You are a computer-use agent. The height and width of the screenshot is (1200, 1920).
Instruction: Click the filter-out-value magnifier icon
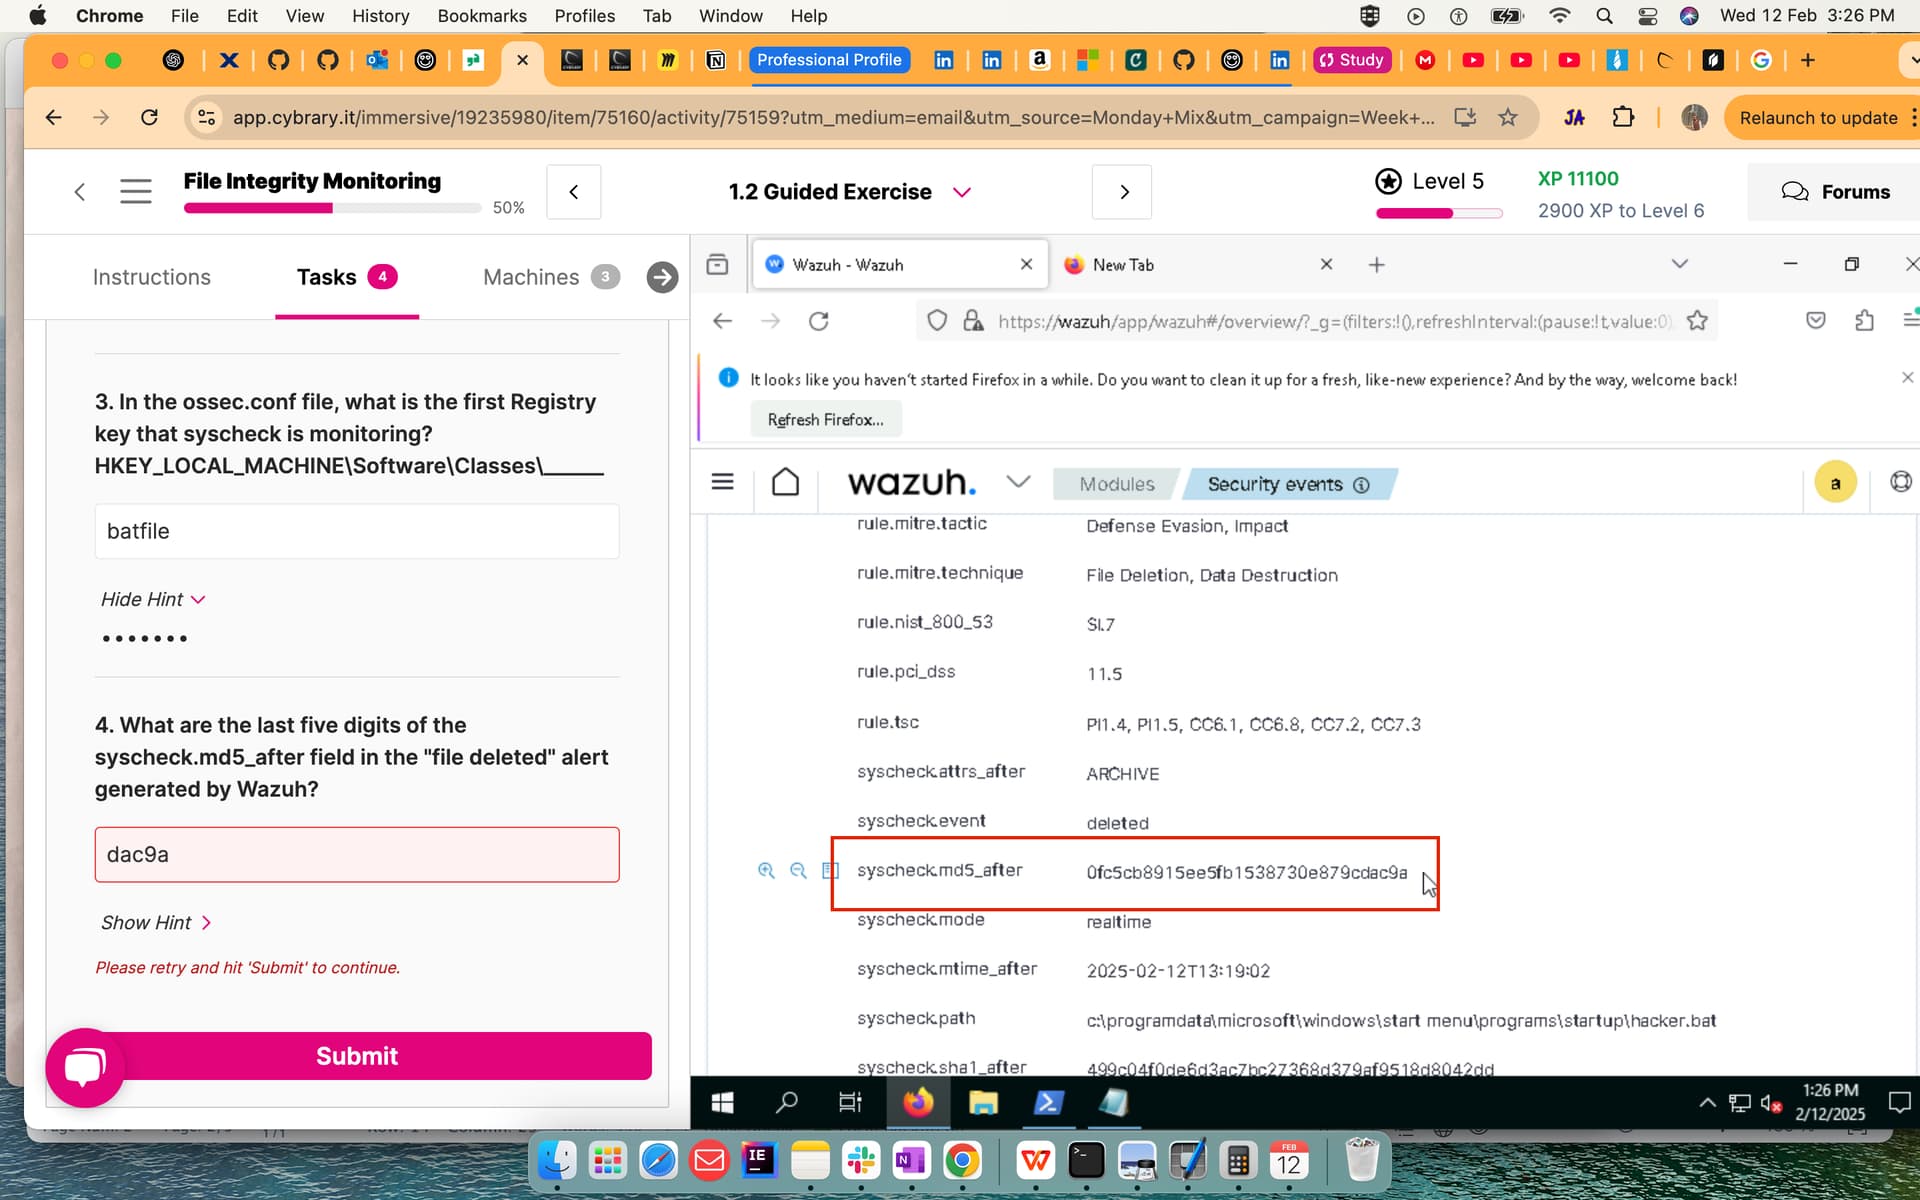(x=798, y=871)
